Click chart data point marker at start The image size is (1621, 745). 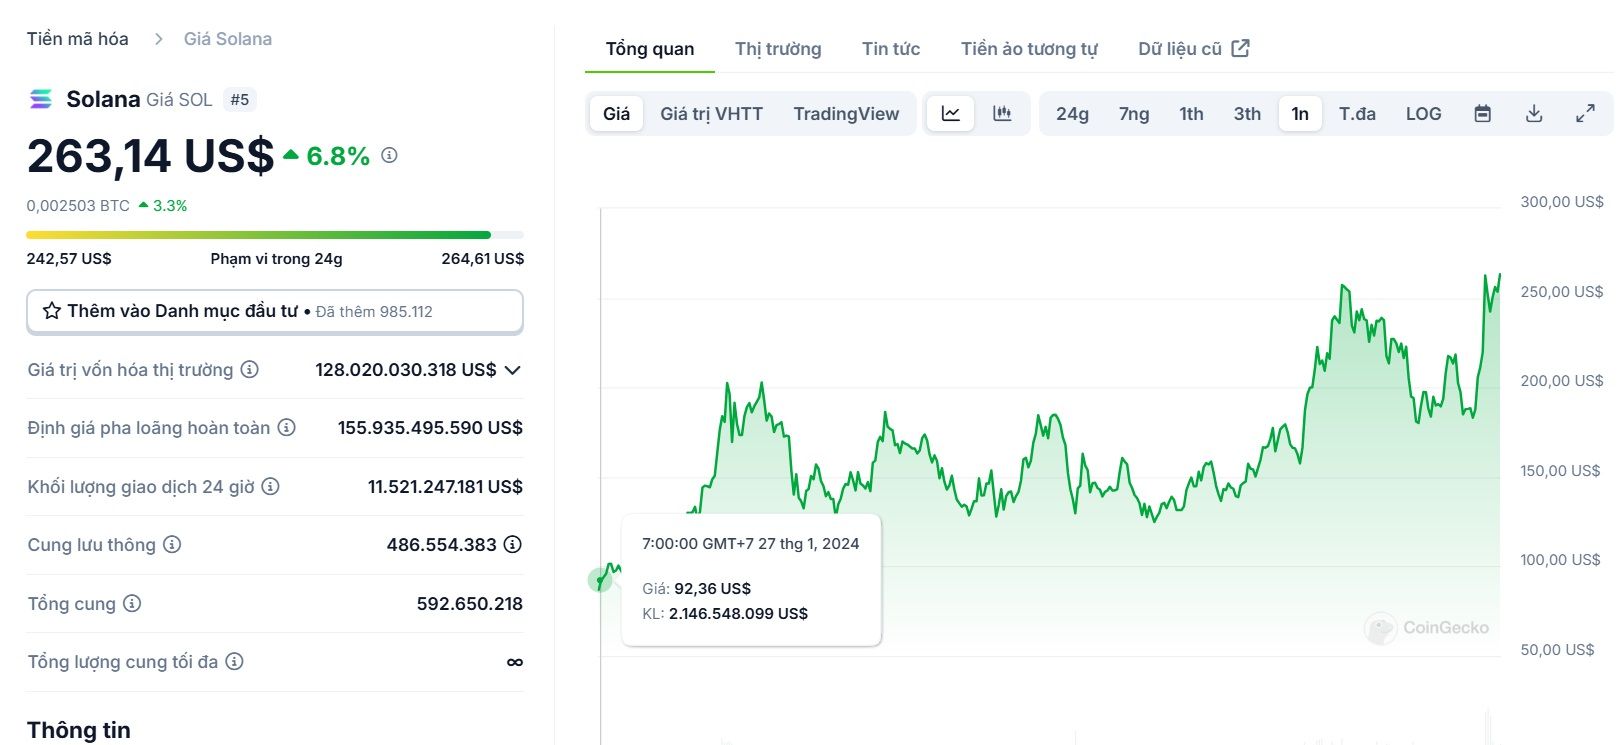coord(600,580)
